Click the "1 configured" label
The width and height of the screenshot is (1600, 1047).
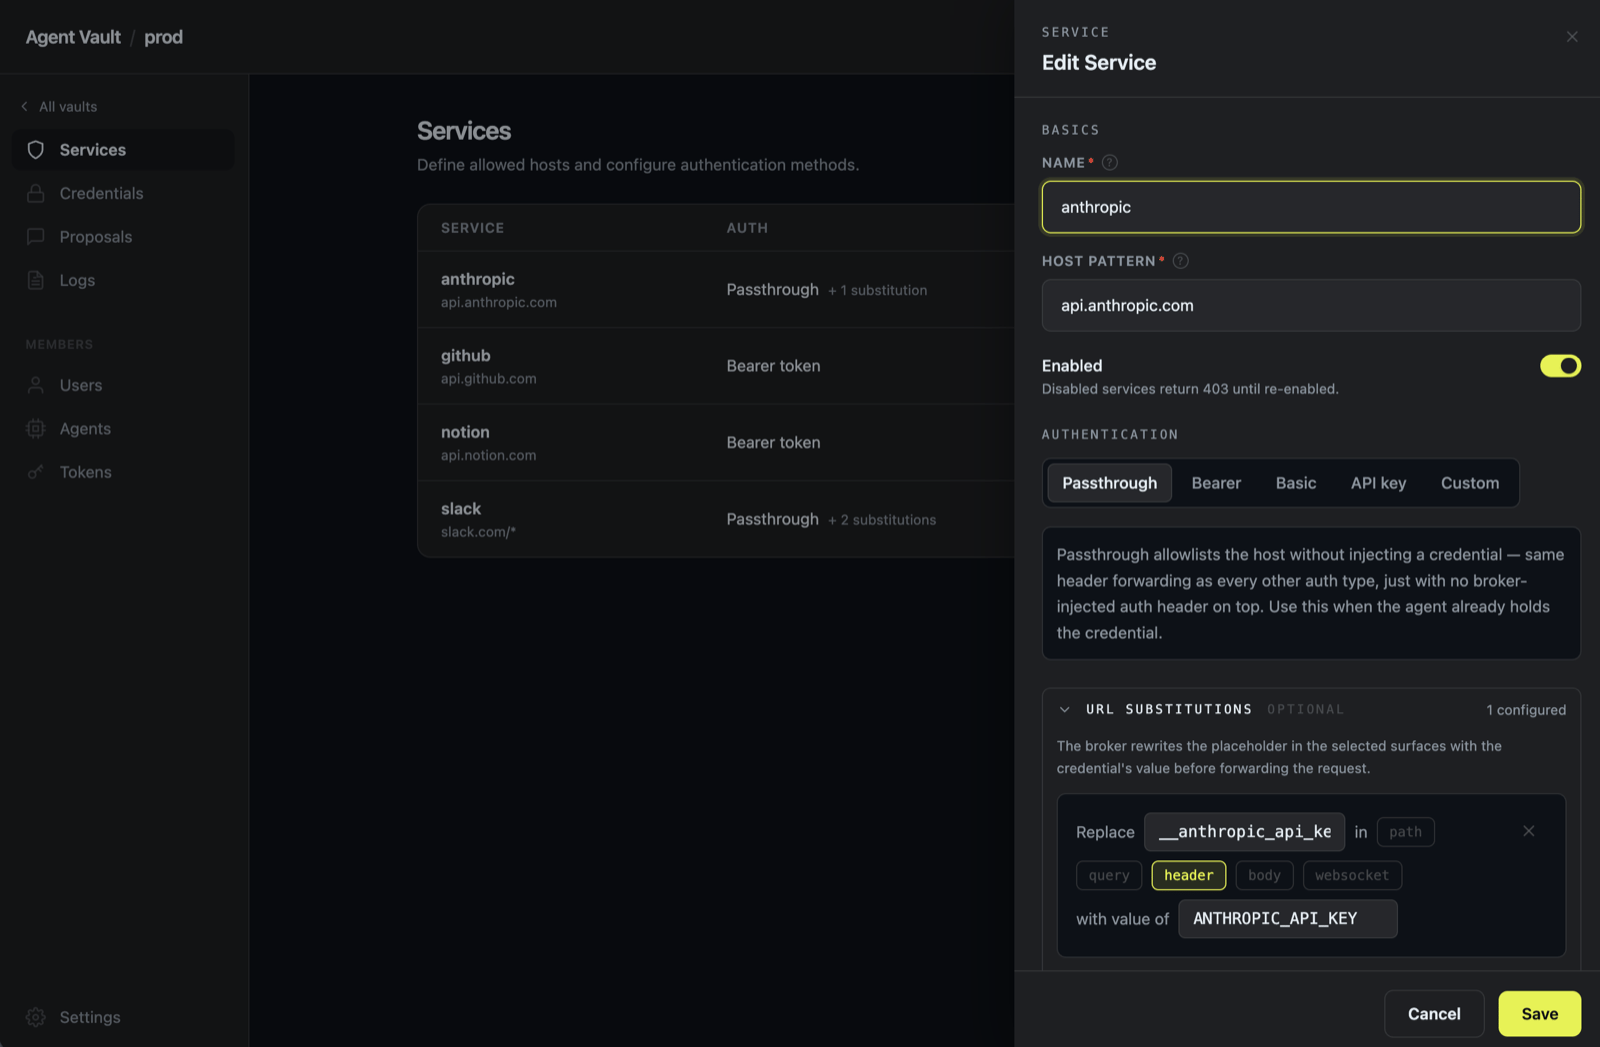click(1526, 710)
